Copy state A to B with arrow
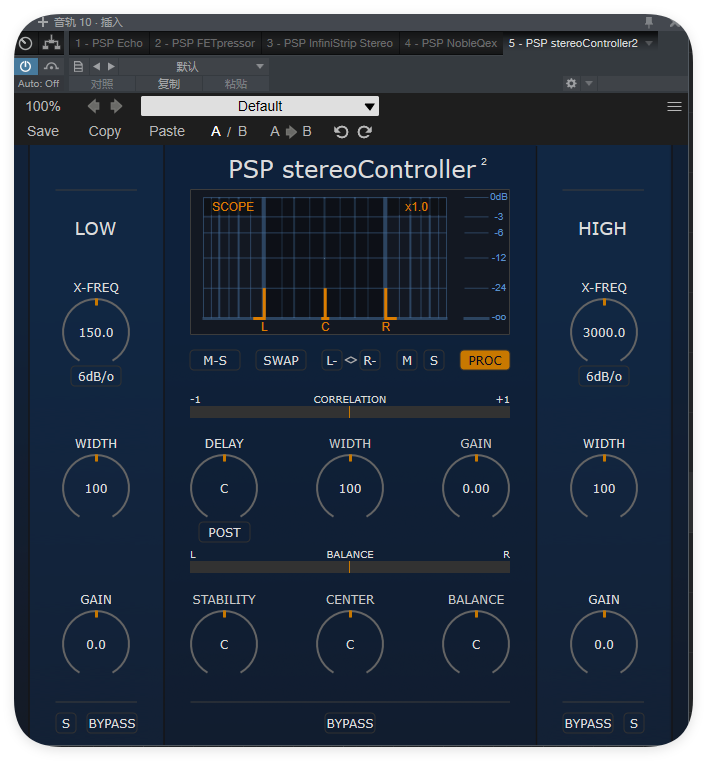707x761 pixels. pyautogui.click(x=291, y=132)
